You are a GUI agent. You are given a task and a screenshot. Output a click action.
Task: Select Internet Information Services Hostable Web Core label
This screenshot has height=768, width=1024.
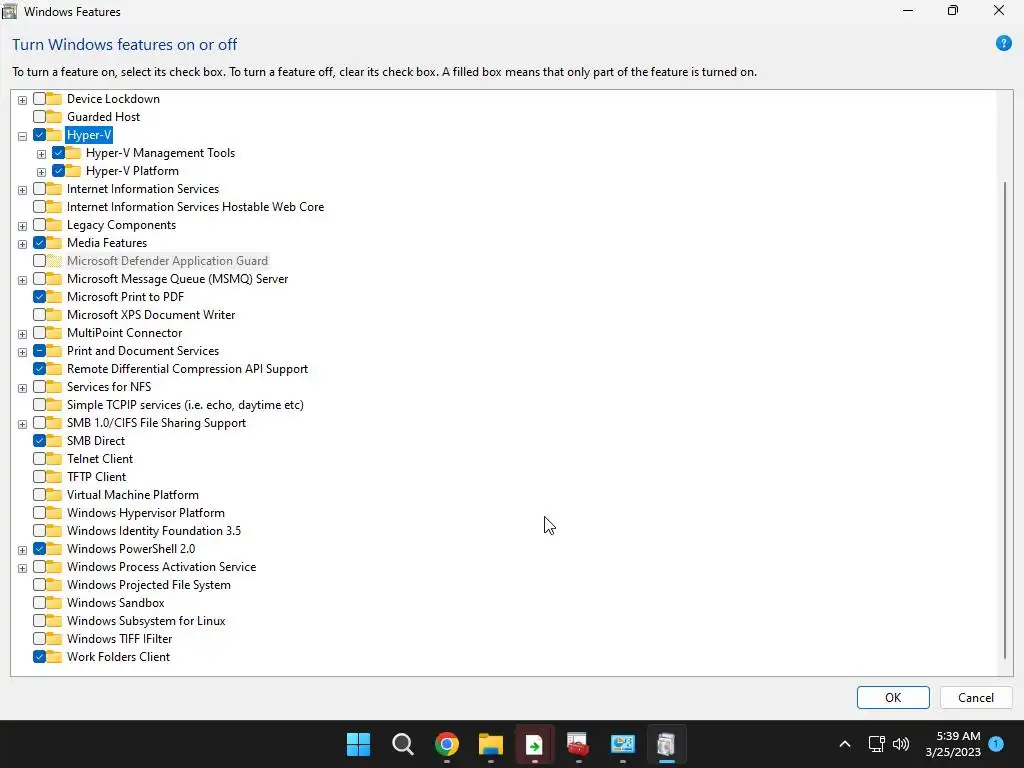point(195,206)
